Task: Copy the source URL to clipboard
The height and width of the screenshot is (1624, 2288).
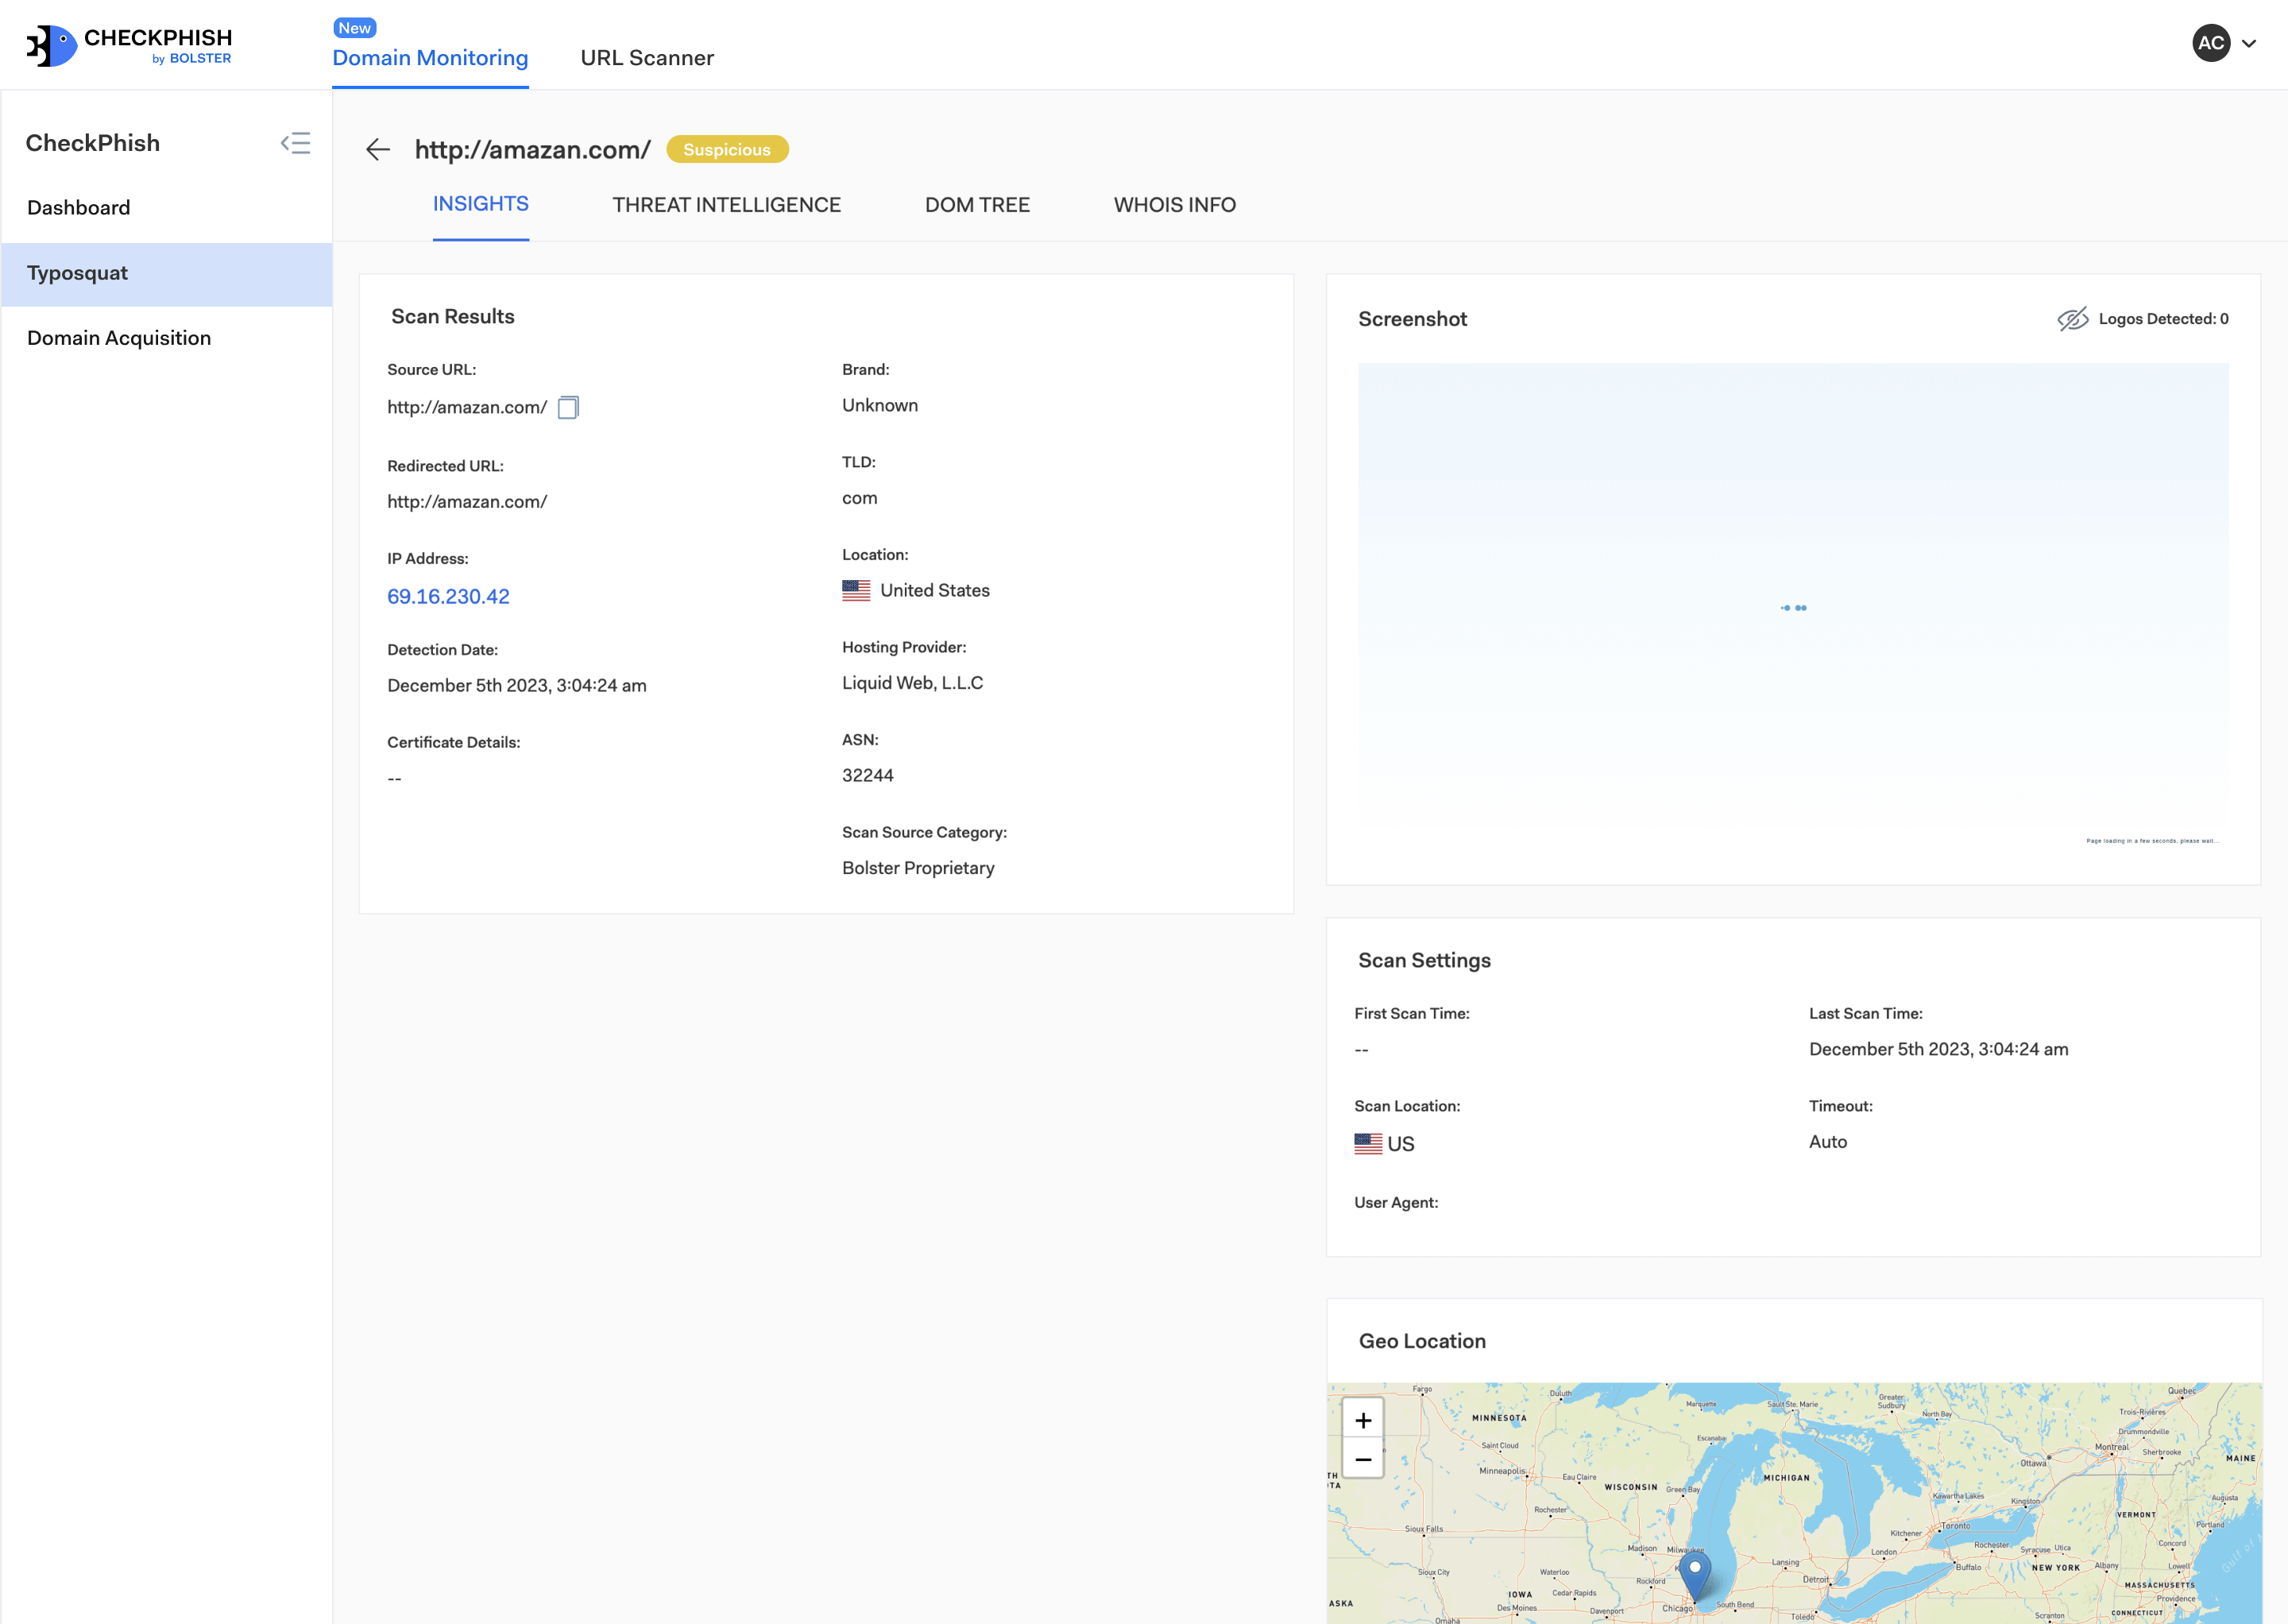Action: (568, 407)
